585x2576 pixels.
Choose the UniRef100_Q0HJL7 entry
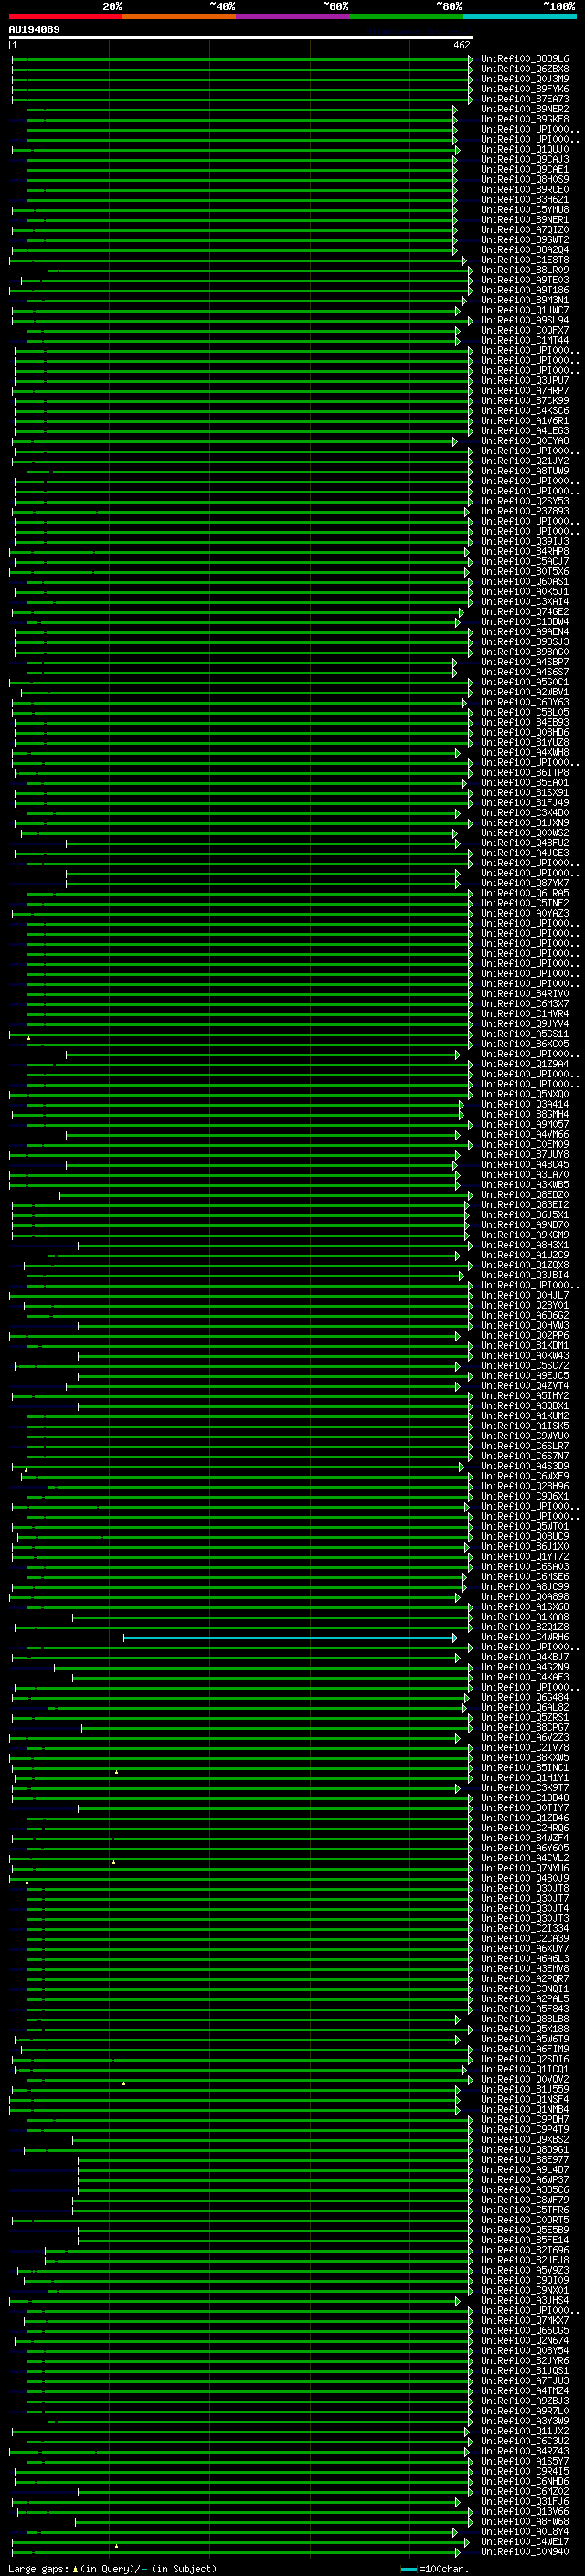[525, 1295]
